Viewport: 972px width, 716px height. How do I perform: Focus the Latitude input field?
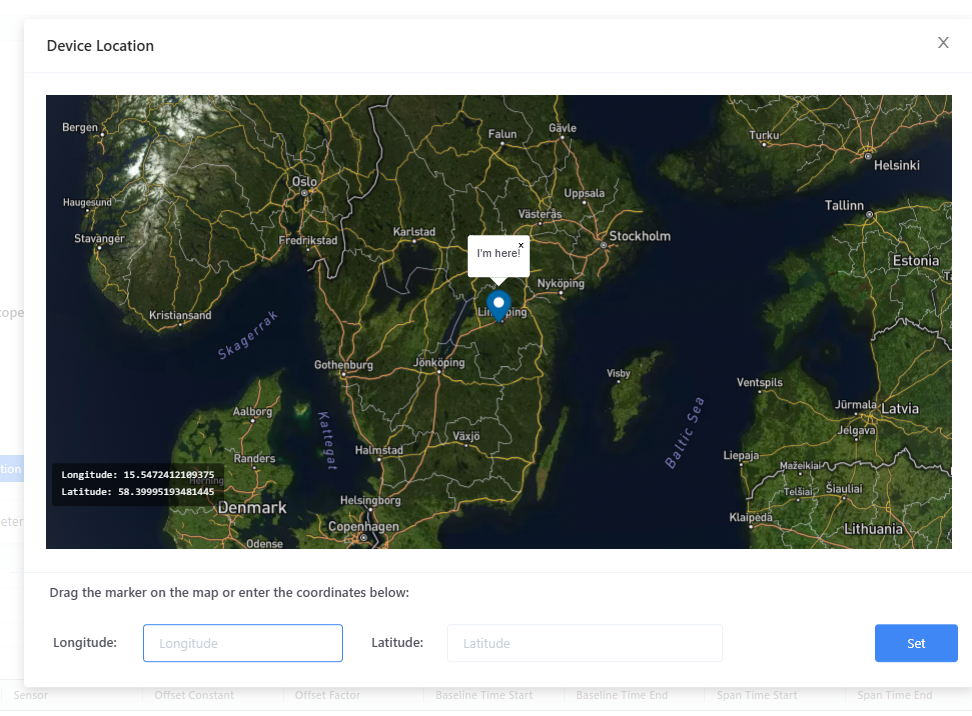[x=585, y=643]
